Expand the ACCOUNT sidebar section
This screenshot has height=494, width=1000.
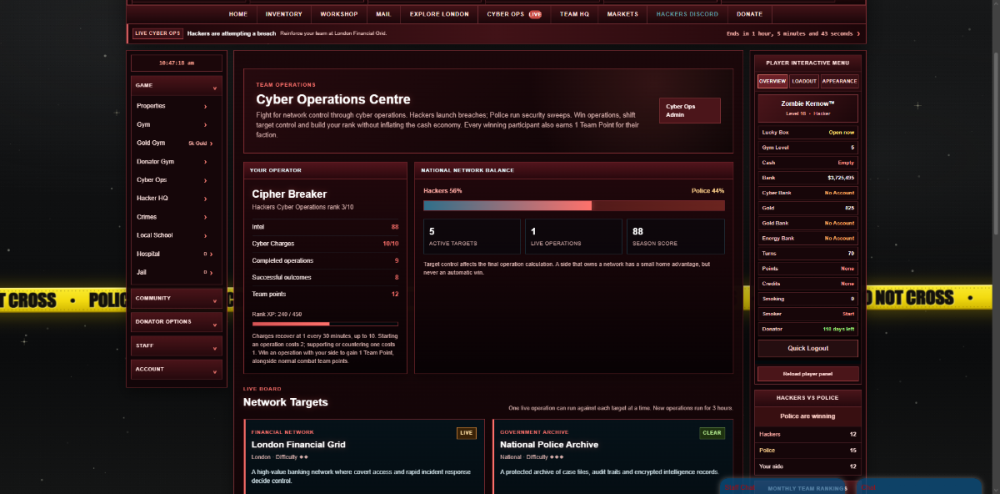click(x=177, y=369)
